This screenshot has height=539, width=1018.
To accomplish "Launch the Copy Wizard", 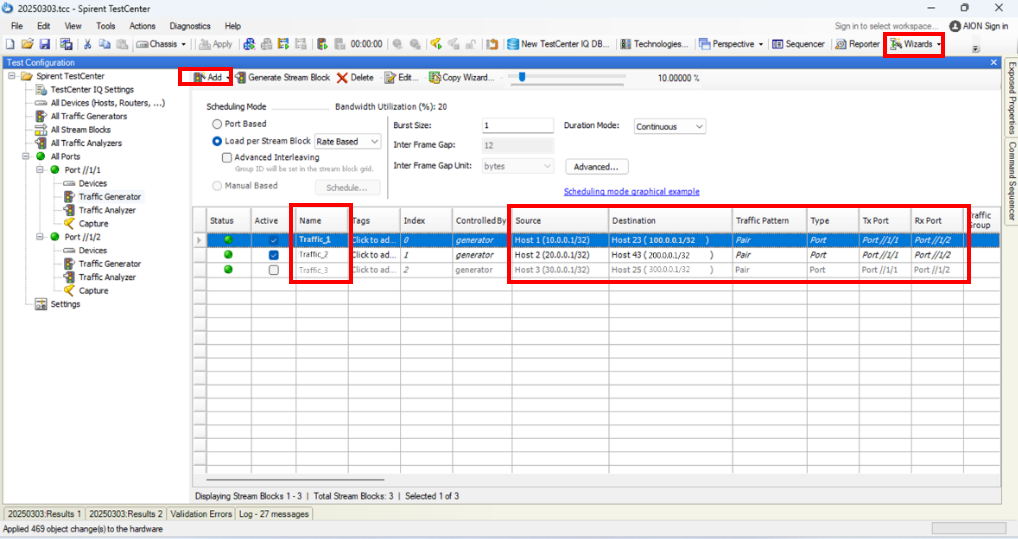I will coord(461,77).
